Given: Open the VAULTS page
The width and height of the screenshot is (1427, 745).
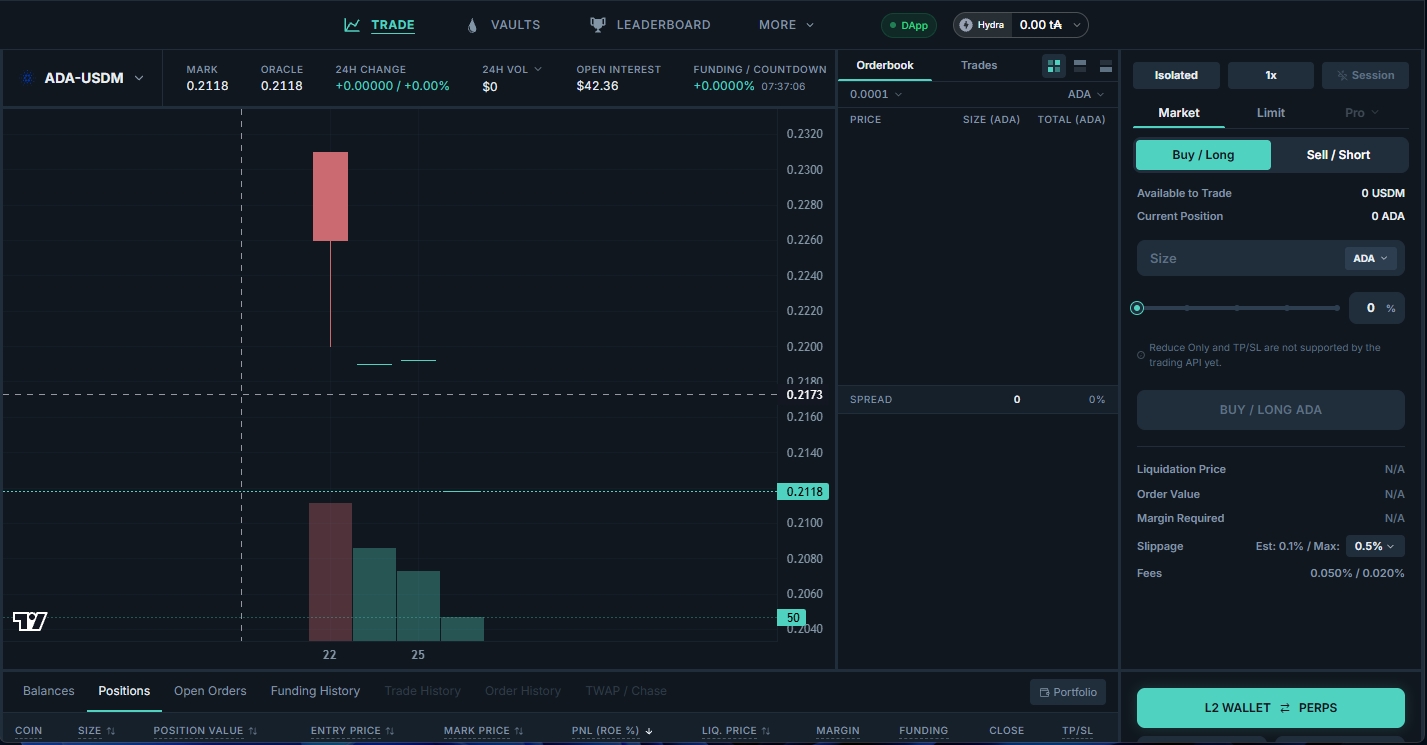Looking at the screenshot, I should click(503, 25).
